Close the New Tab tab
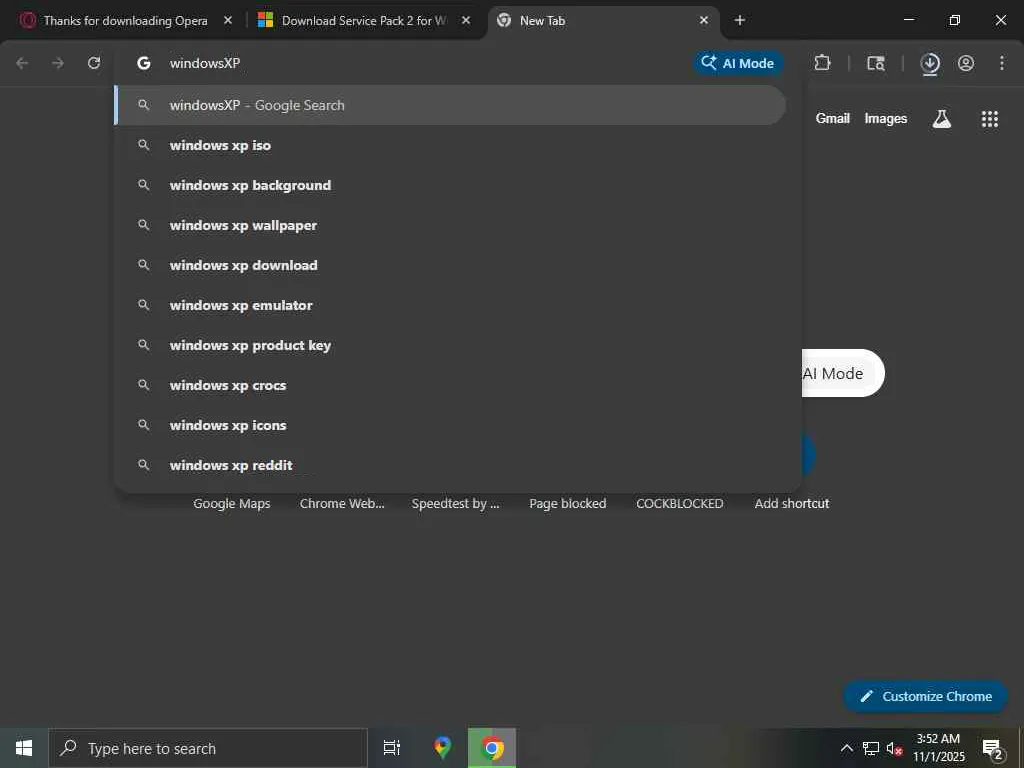The image size is (1024, 768). [704, 20]
